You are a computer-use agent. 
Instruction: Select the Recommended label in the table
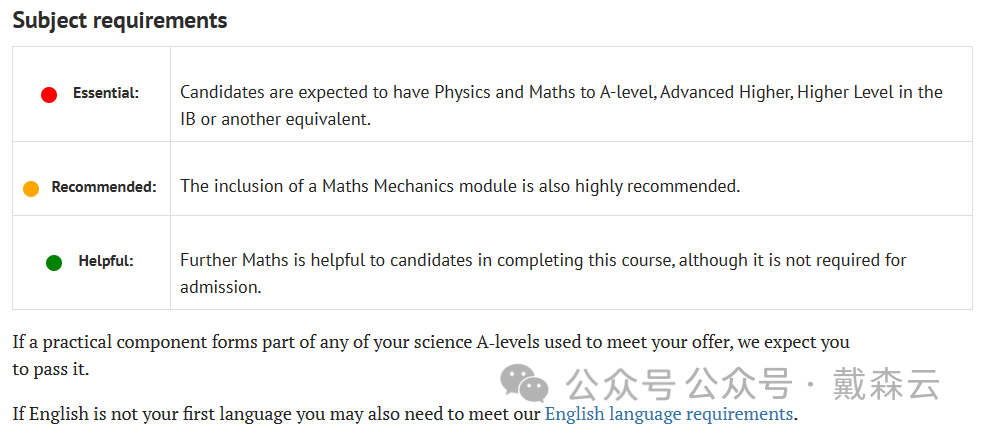(104, 187)
